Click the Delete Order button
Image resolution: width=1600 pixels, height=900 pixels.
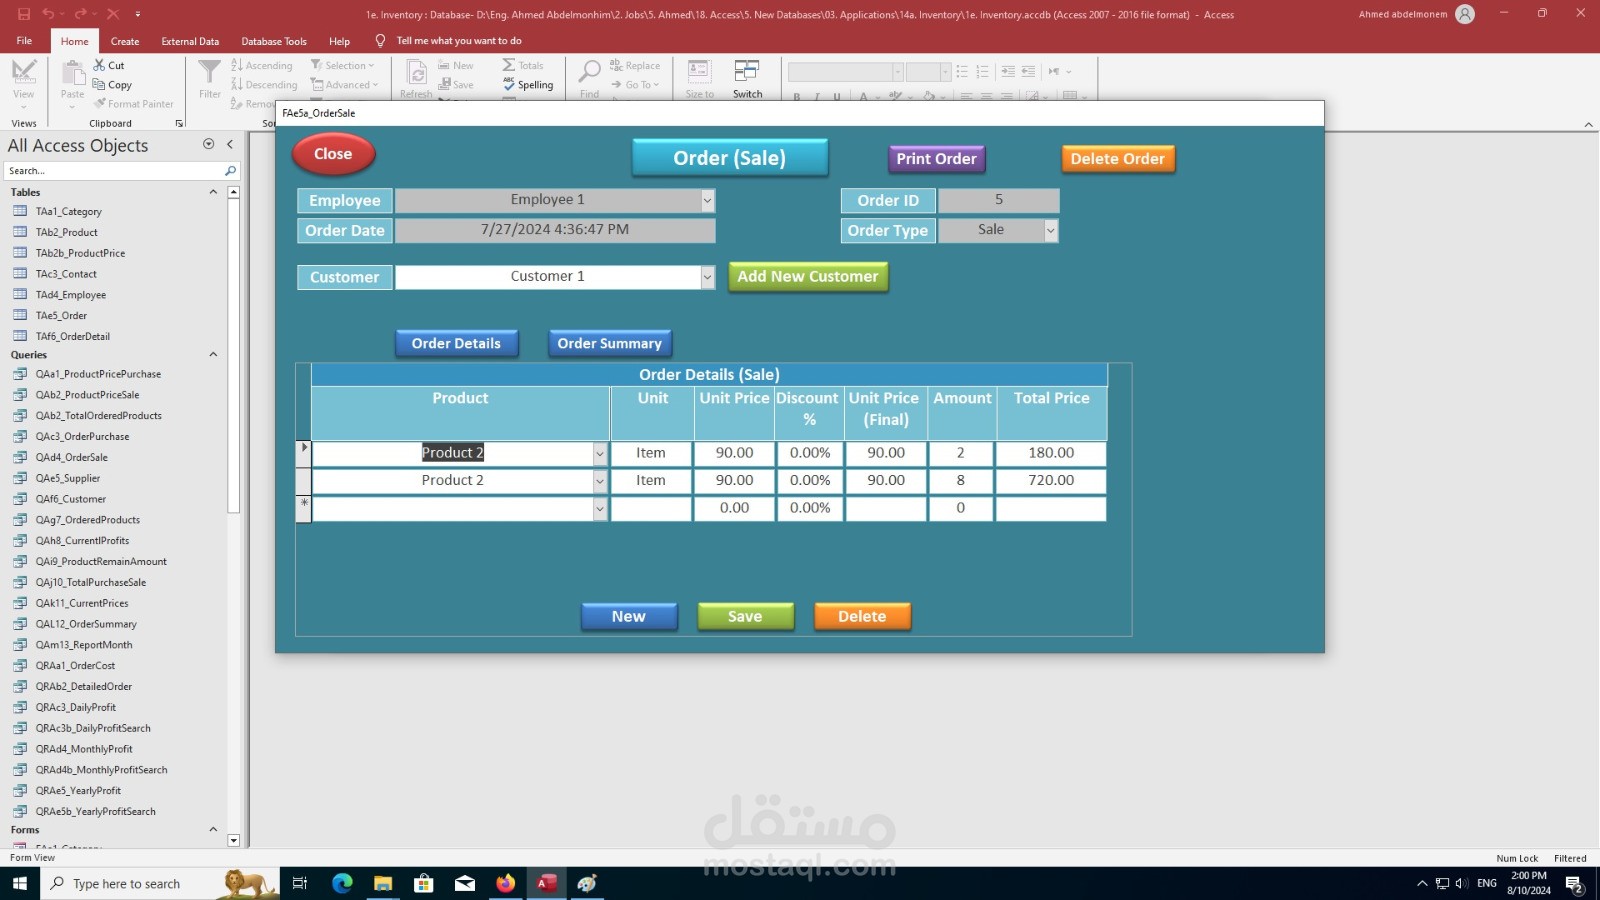click(x=1117, y=159)
